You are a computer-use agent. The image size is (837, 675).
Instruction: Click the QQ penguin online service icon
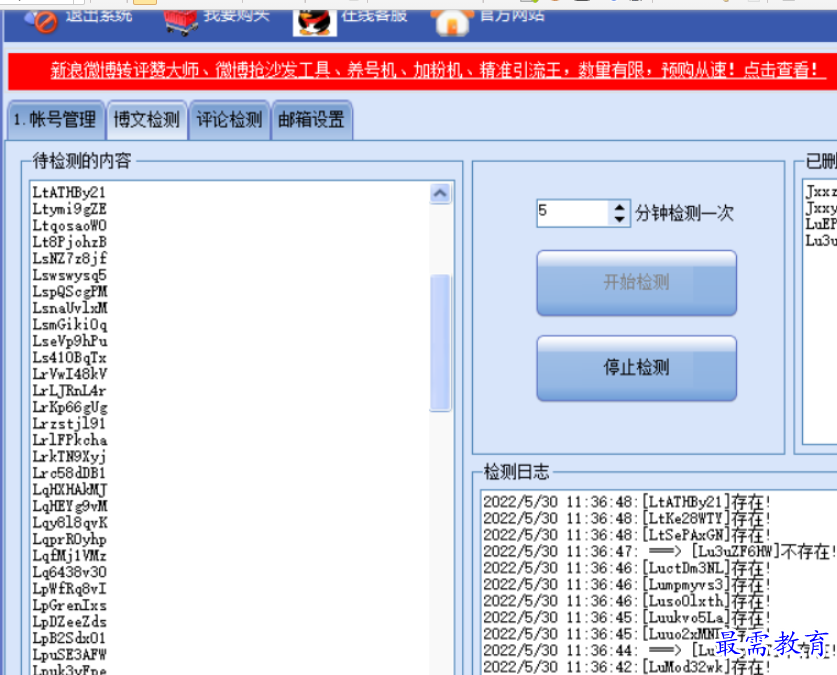point(315,23)
